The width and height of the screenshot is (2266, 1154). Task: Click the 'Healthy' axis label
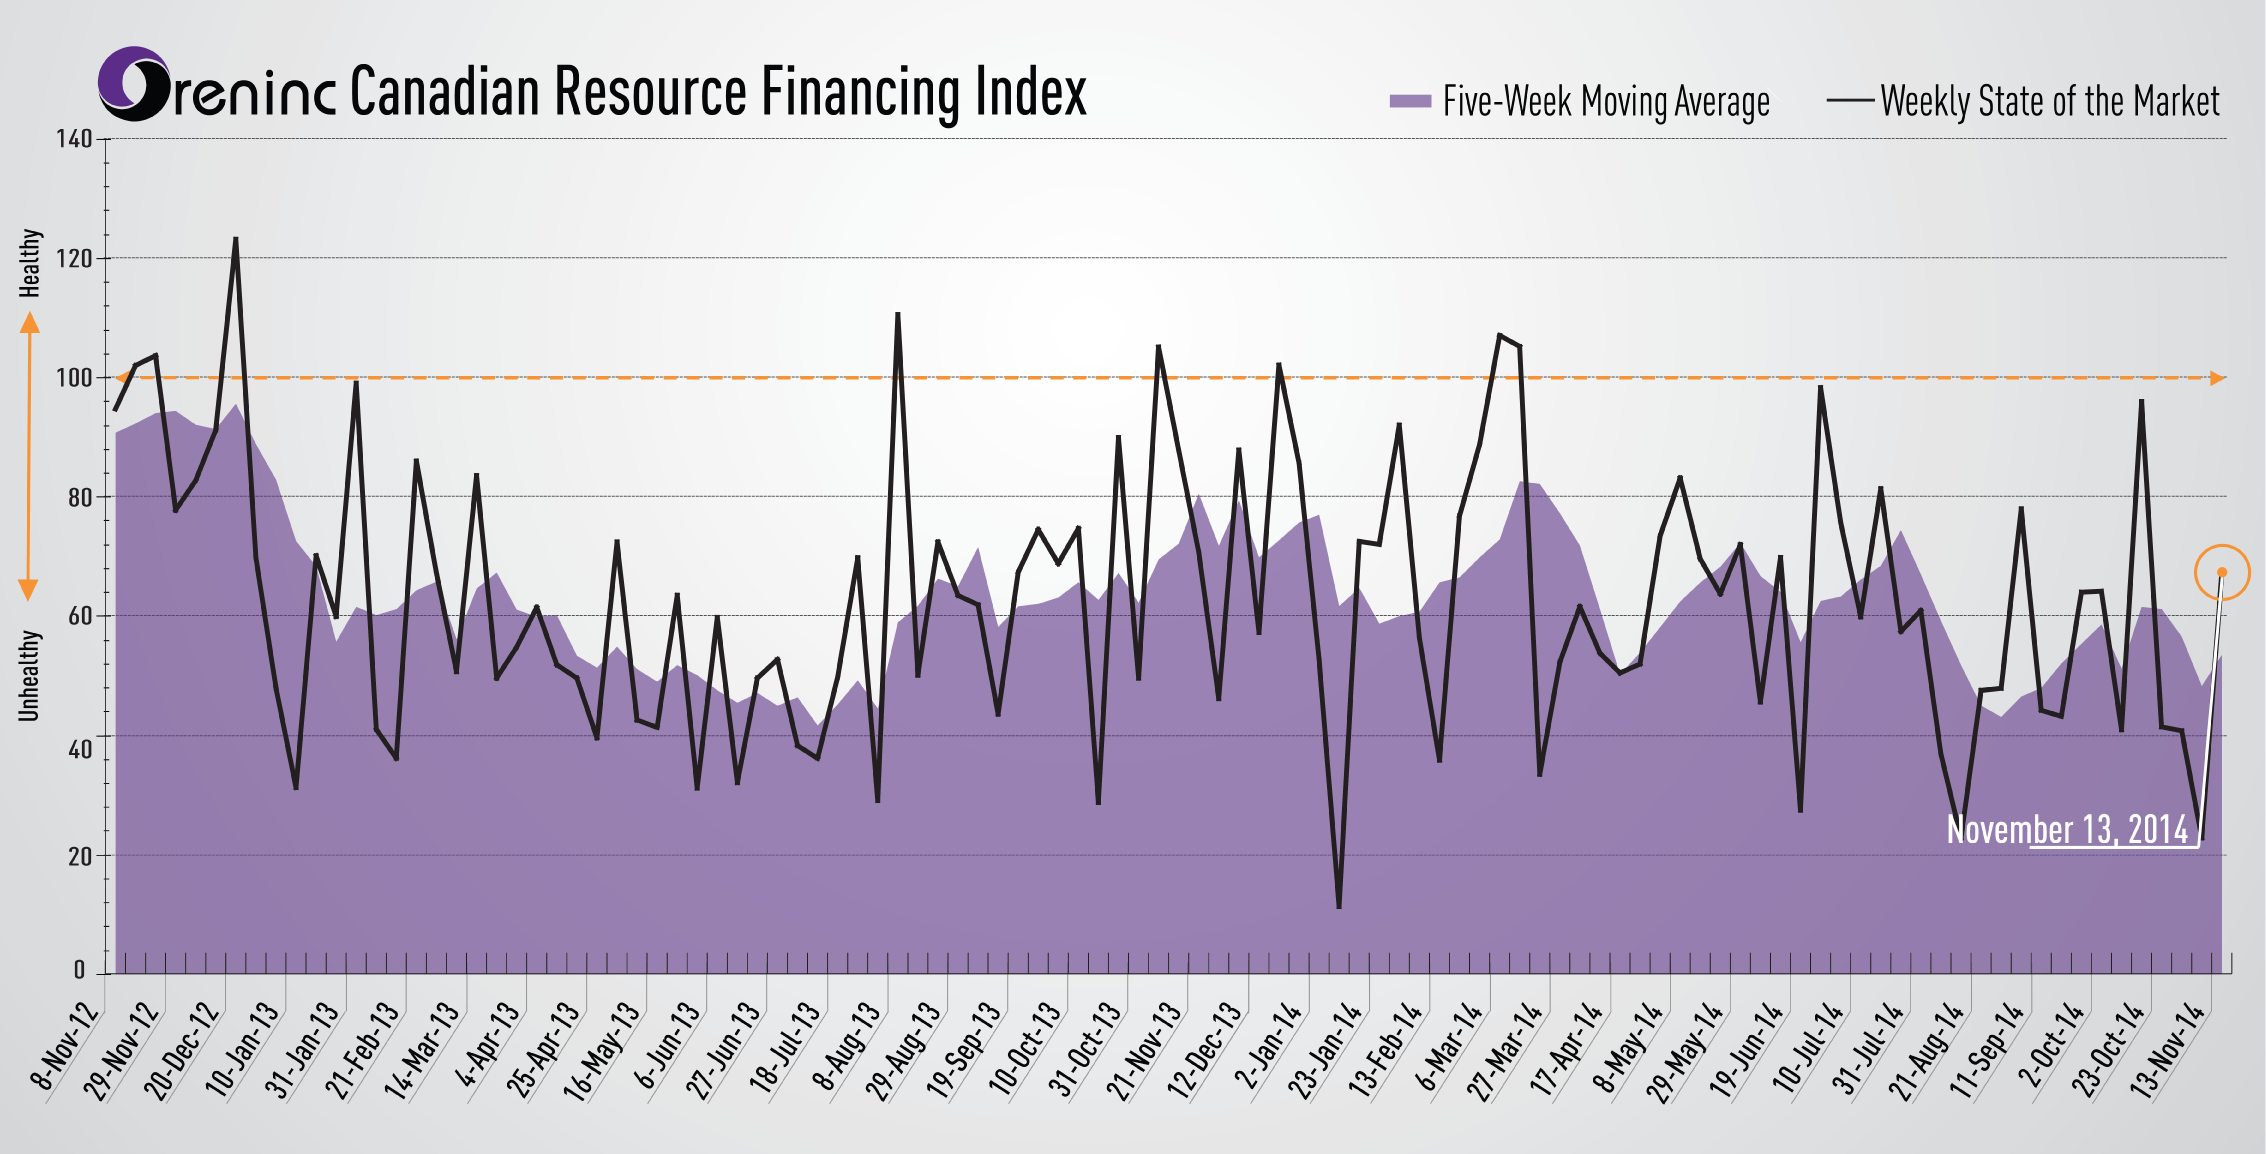pyautogui.click(x=31, y=263)
